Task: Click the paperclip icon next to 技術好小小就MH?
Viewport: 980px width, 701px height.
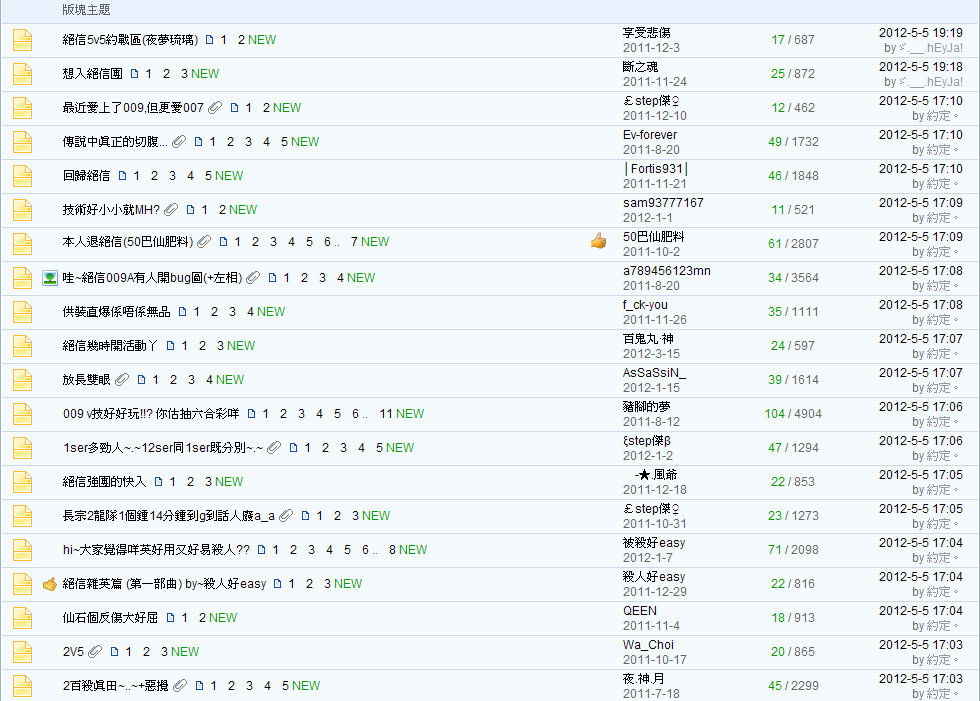Action: [x=171, y=210]
